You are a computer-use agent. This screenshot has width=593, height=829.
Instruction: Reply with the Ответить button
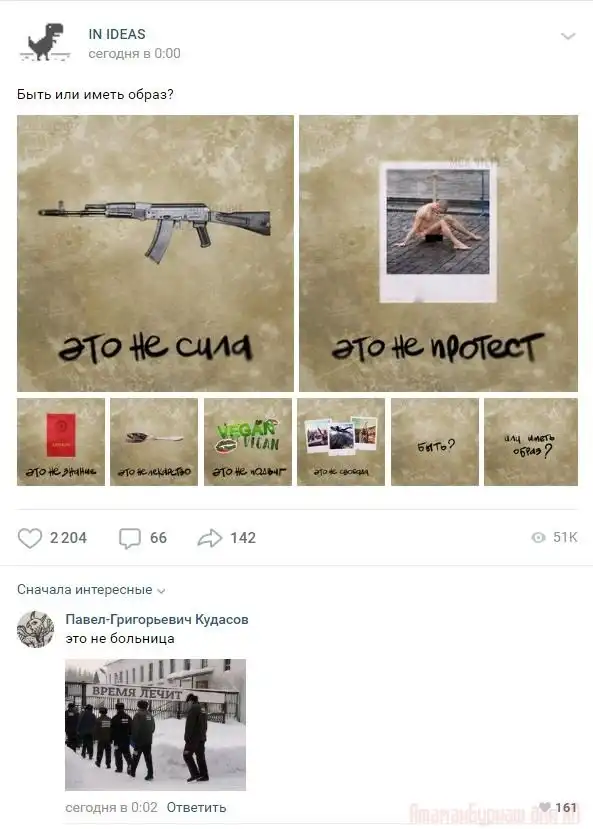[196, 807]
